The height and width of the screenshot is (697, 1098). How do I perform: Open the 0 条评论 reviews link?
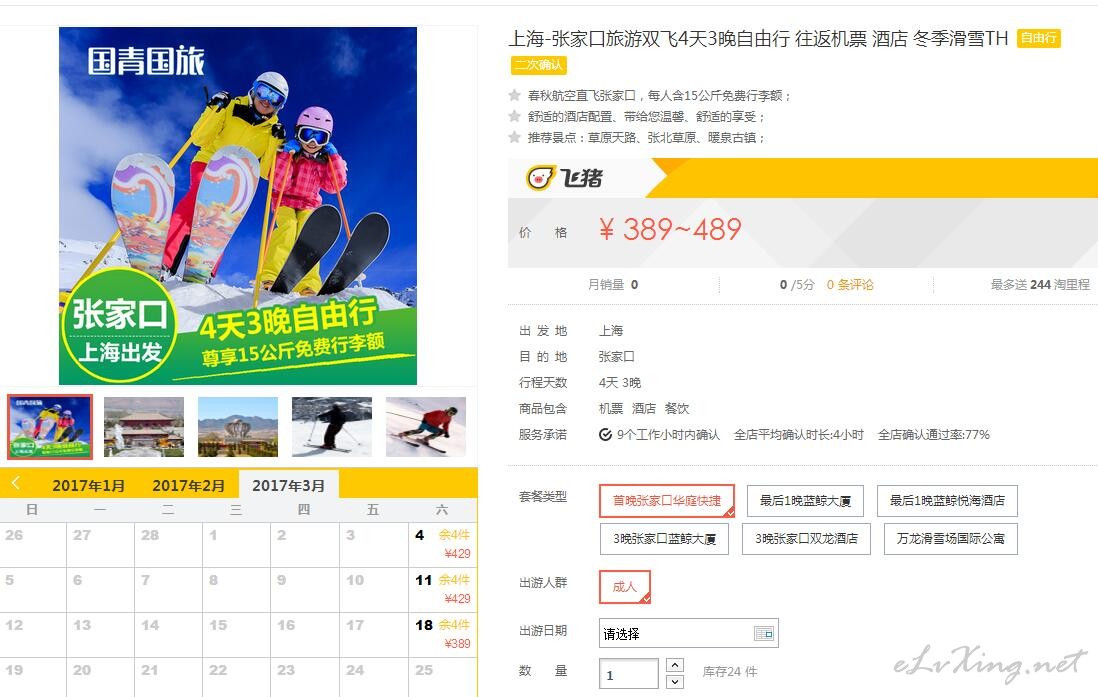point(850,284)
